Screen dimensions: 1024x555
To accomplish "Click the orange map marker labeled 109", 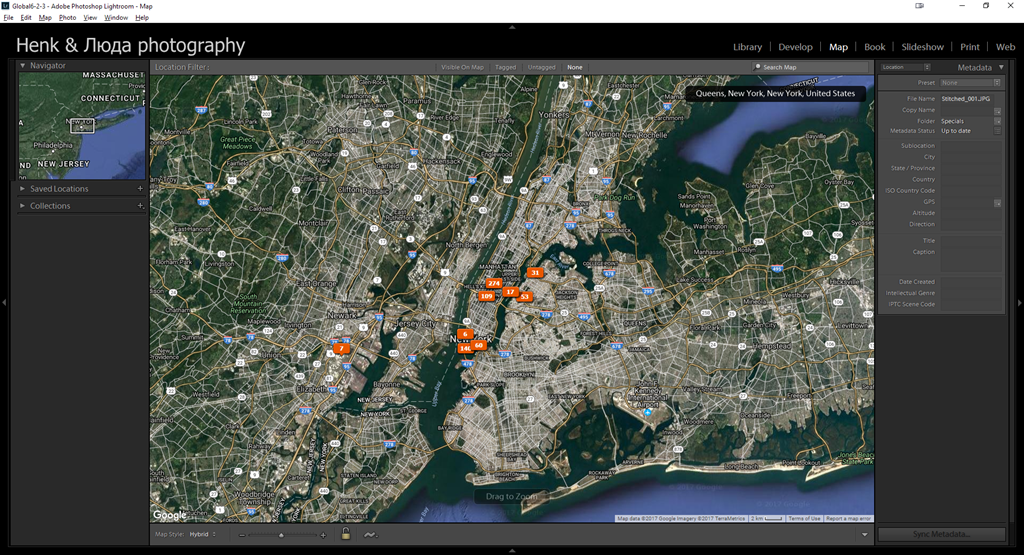I will pos(487,296).
